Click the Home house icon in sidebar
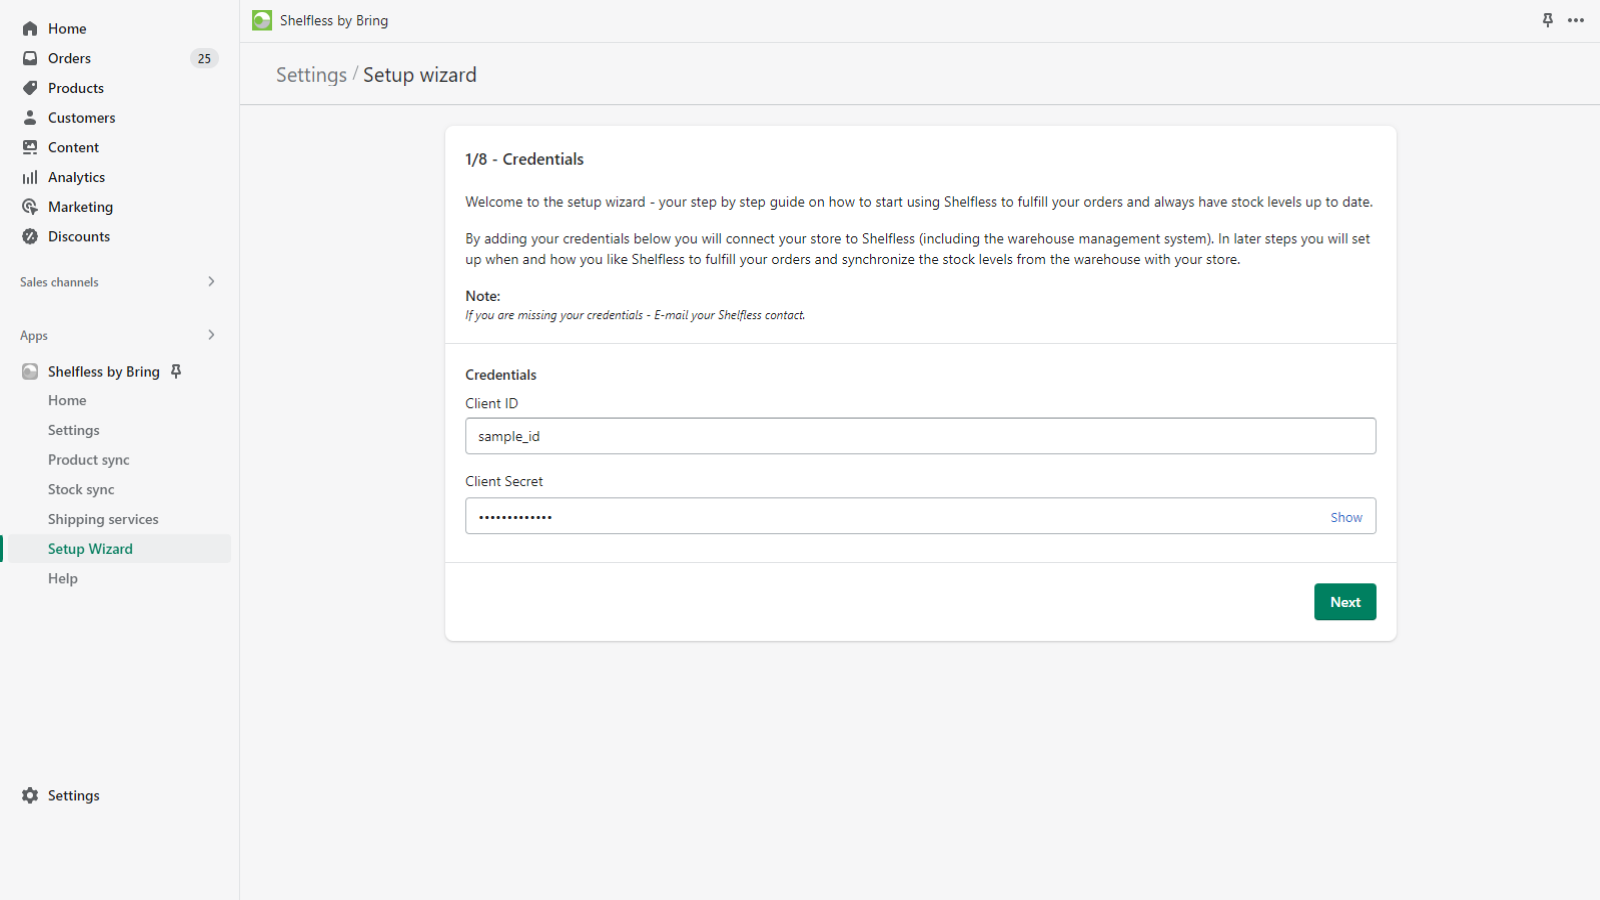 click(30, 29)
